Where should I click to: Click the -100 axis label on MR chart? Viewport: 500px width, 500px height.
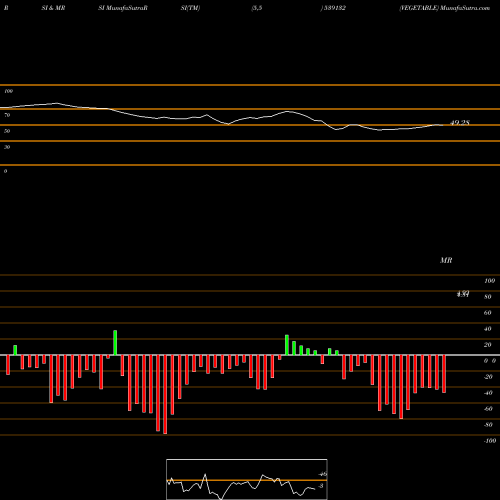click(x=490, y=441)
